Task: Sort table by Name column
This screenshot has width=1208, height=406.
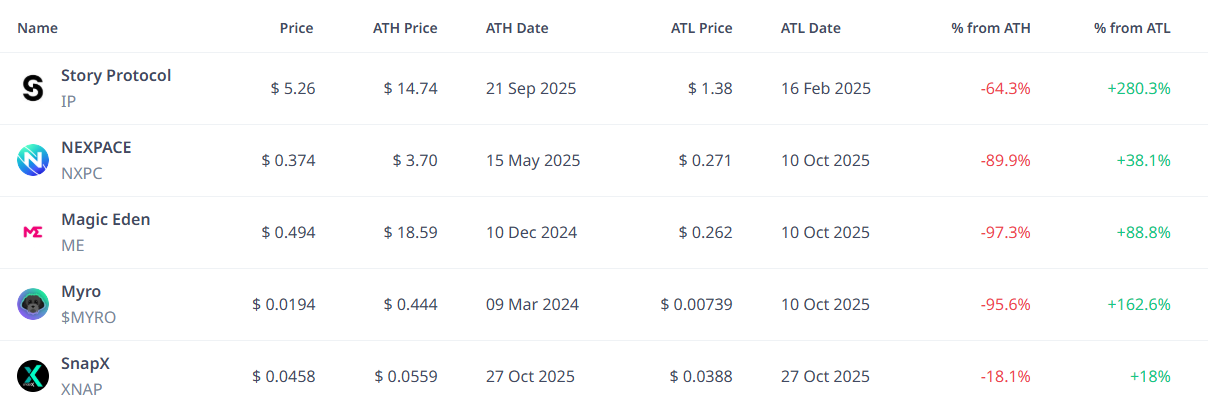Action: point(38,28)
